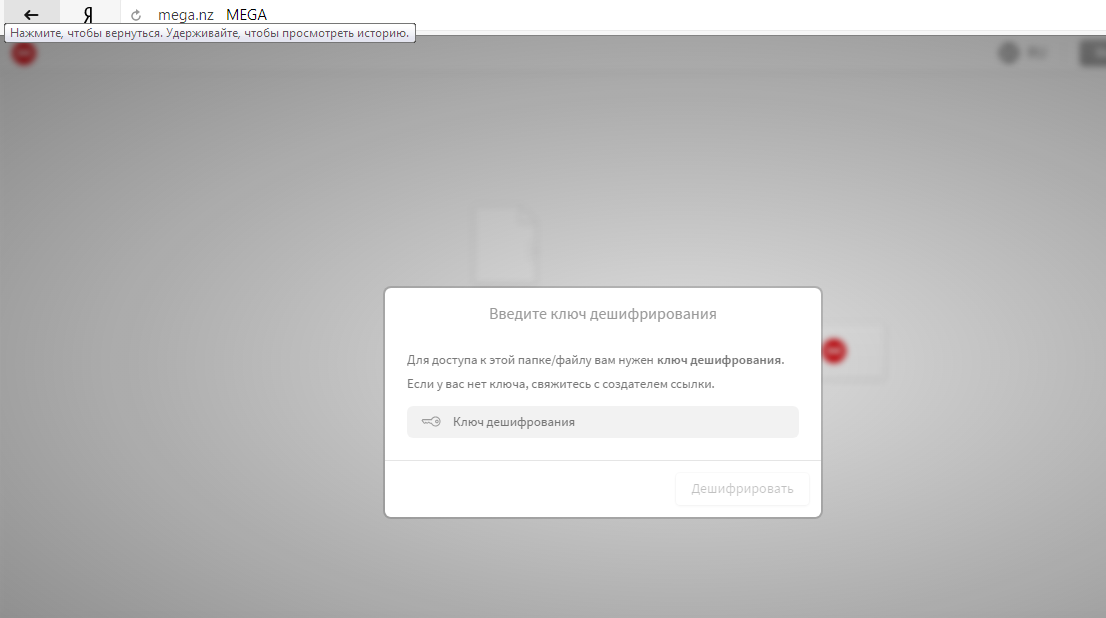Image resolution: width=1106 pixels, height=618 pixels.
Task: Click the red MEGA icon right of dialog
Action: 833,351
